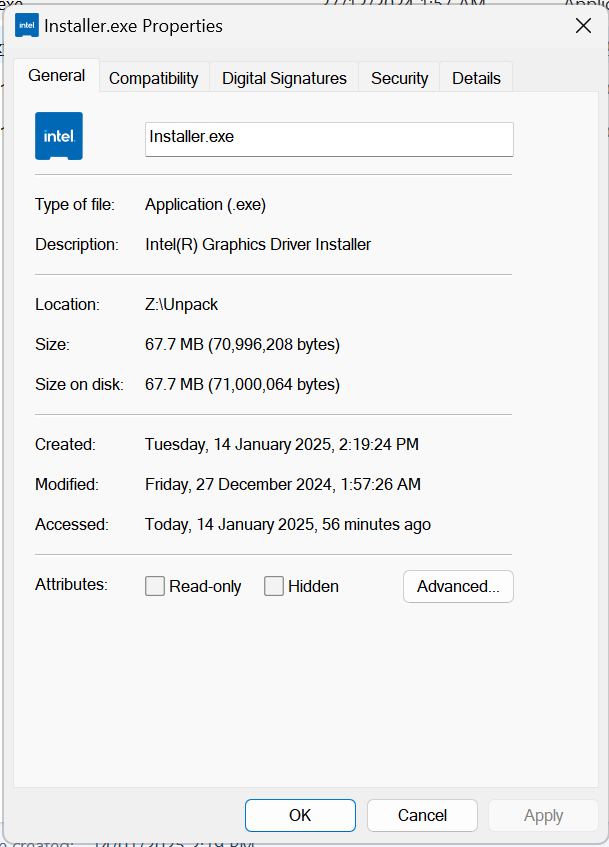Click the Intel icon in the title bar
The image size is (609, 847).
[27, 26]
